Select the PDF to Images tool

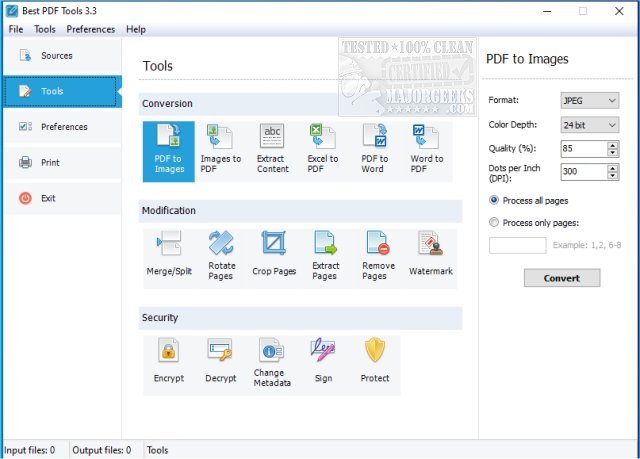[169, 151]
